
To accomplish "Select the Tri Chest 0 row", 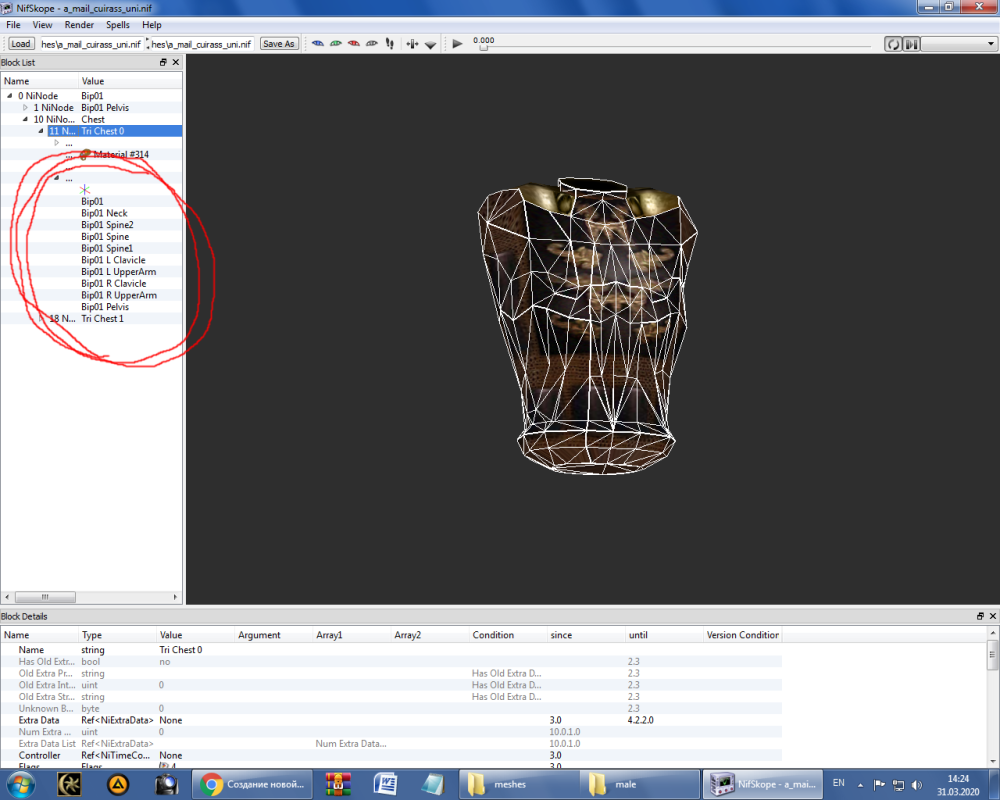I will pos(91,131).
